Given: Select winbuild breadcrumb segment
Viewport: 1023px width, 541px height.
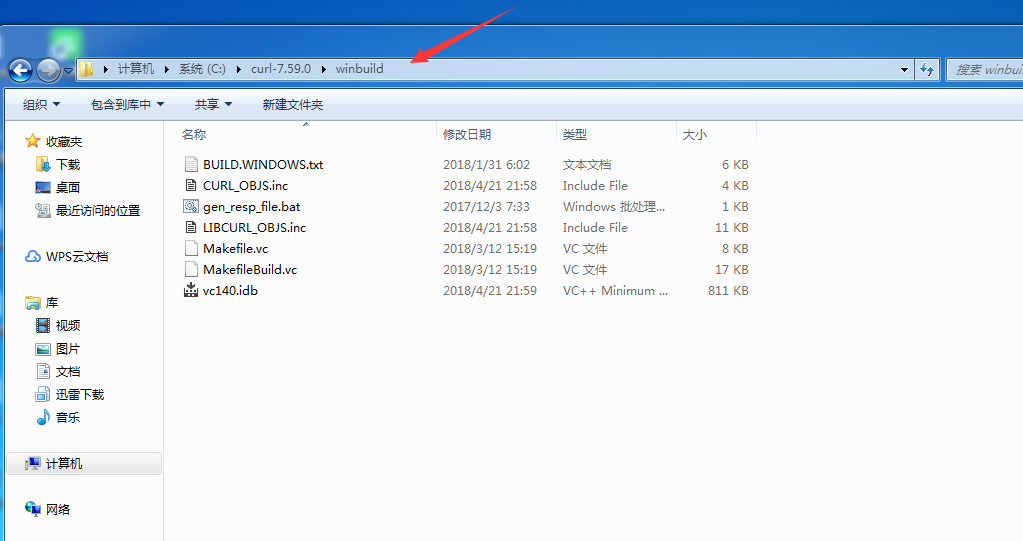Looking at the screenshot, I should pos(359,69).
